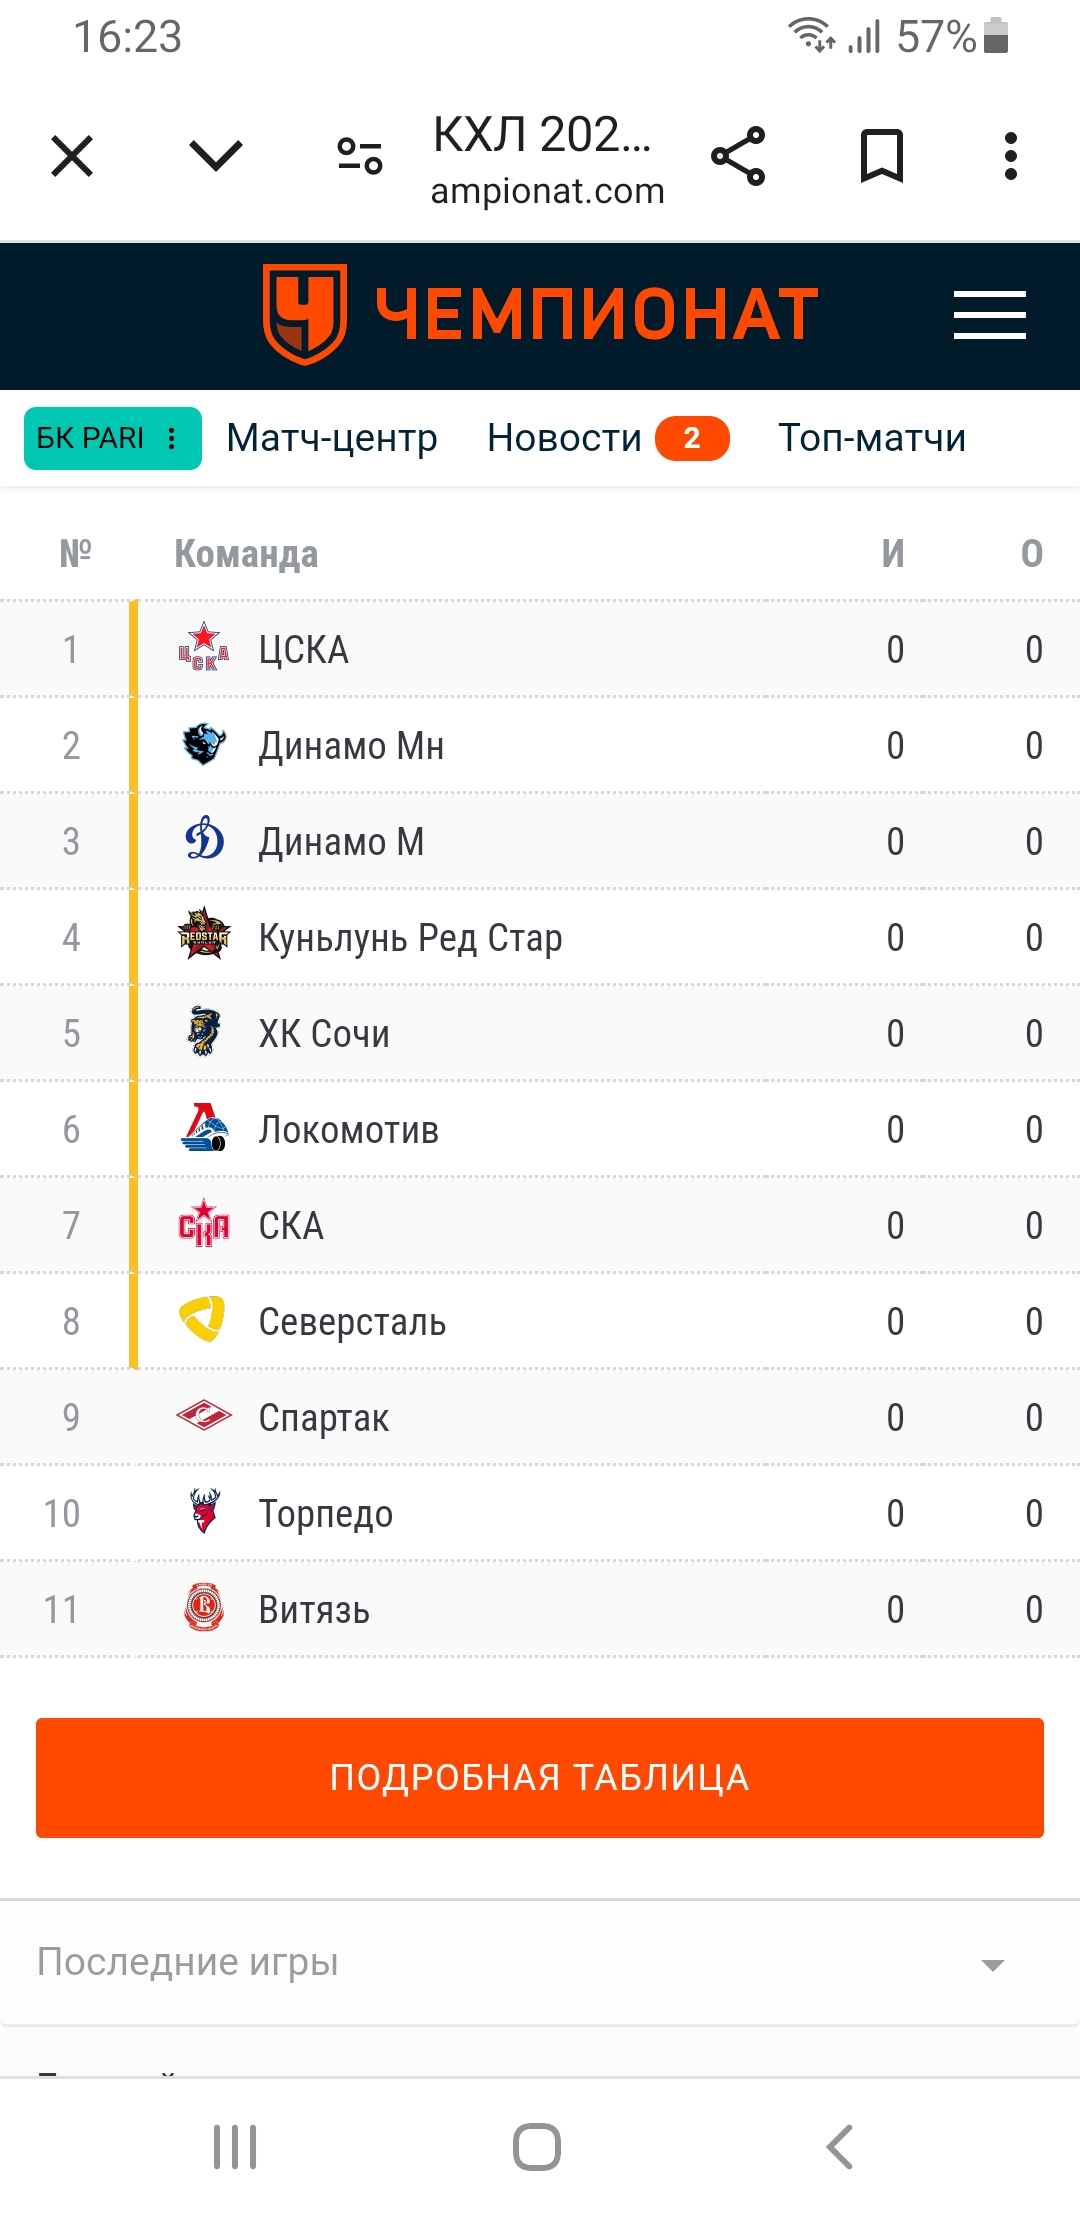Bookmark this page with the bookmark icon

click(x=882, y=156)
